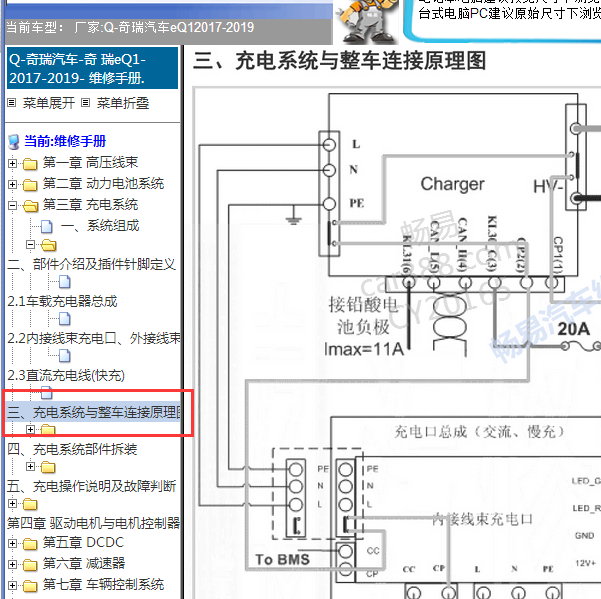Click the folder icon of 第一章 高压线束
Screen dimensions: 601x599
coord(30,164)
